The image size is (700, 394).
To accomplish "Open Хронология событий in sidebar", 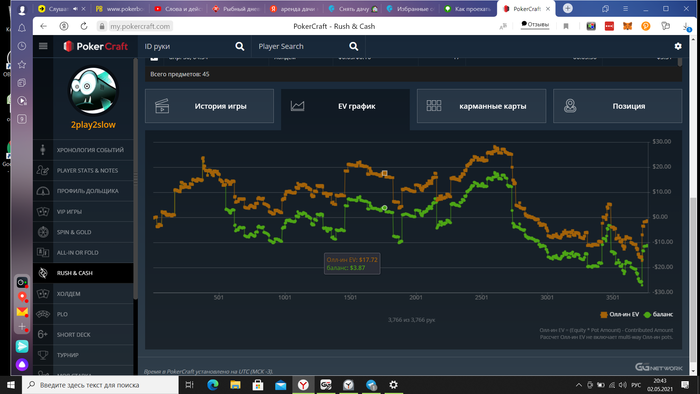I will click(83, 150).
